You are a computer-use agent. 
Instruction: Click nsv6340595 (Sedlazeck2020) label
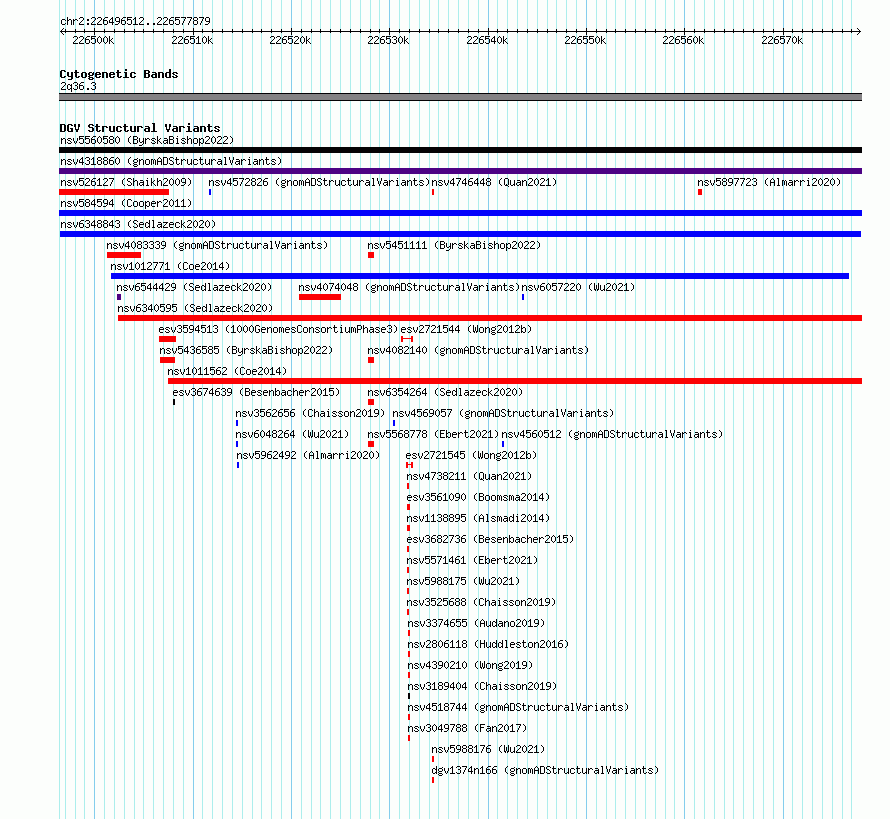point(195,308)
